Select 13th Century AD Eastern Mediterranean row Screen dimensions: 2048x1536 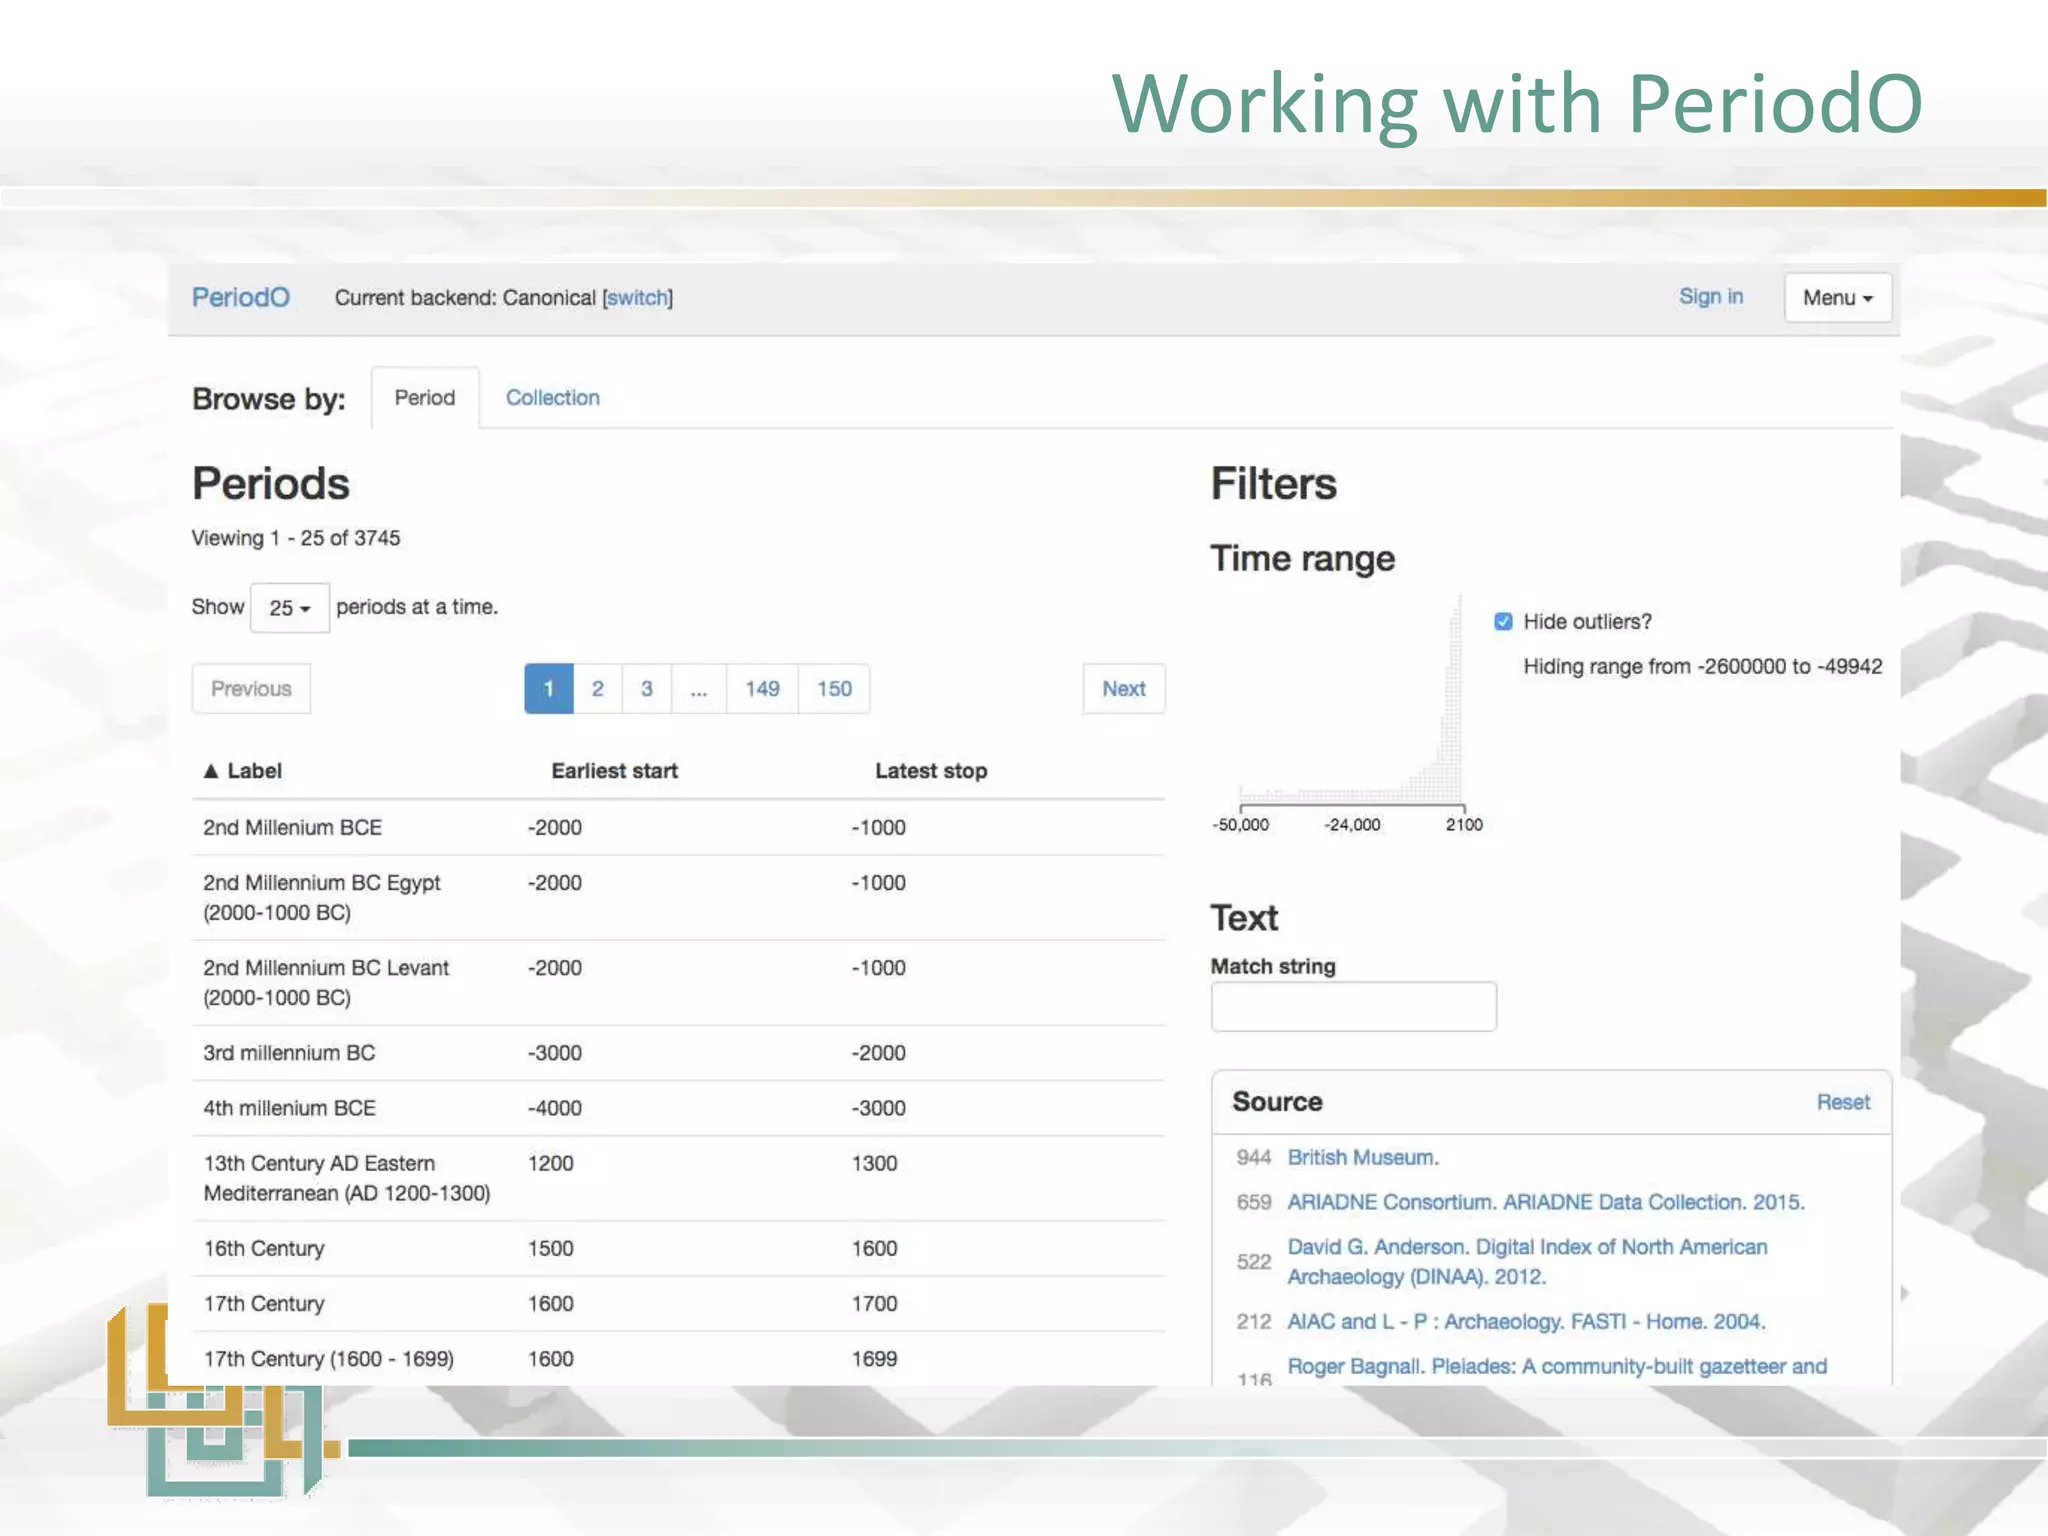(x=678, y=1178)
